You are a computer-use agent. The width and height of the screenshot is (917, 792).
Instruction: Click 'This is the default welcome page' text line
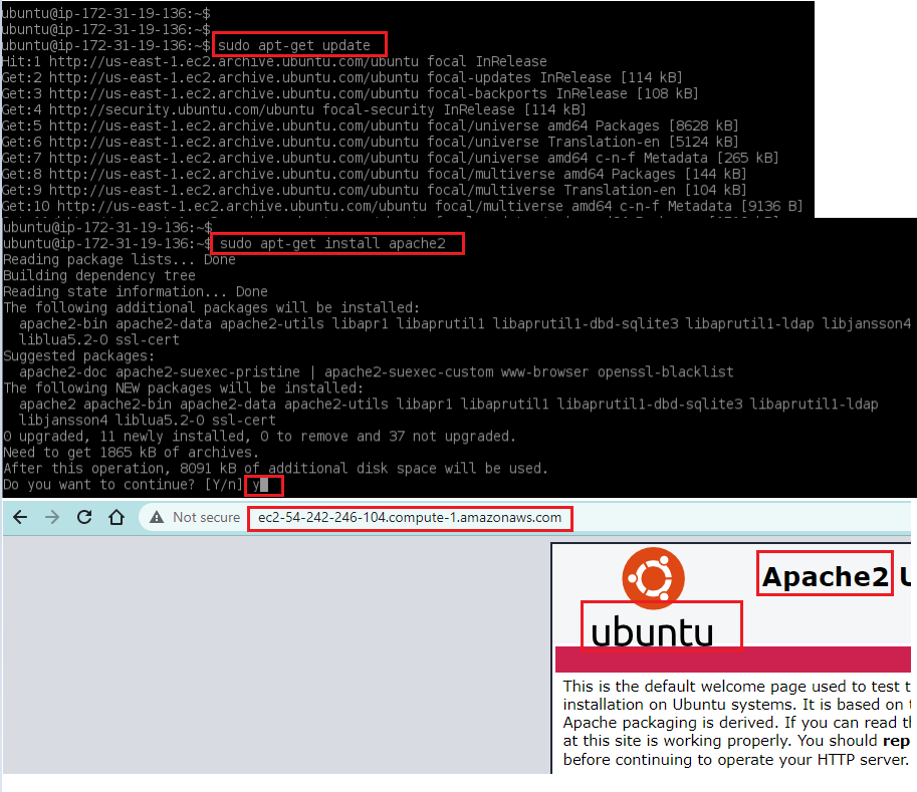[x=737, y=686]
